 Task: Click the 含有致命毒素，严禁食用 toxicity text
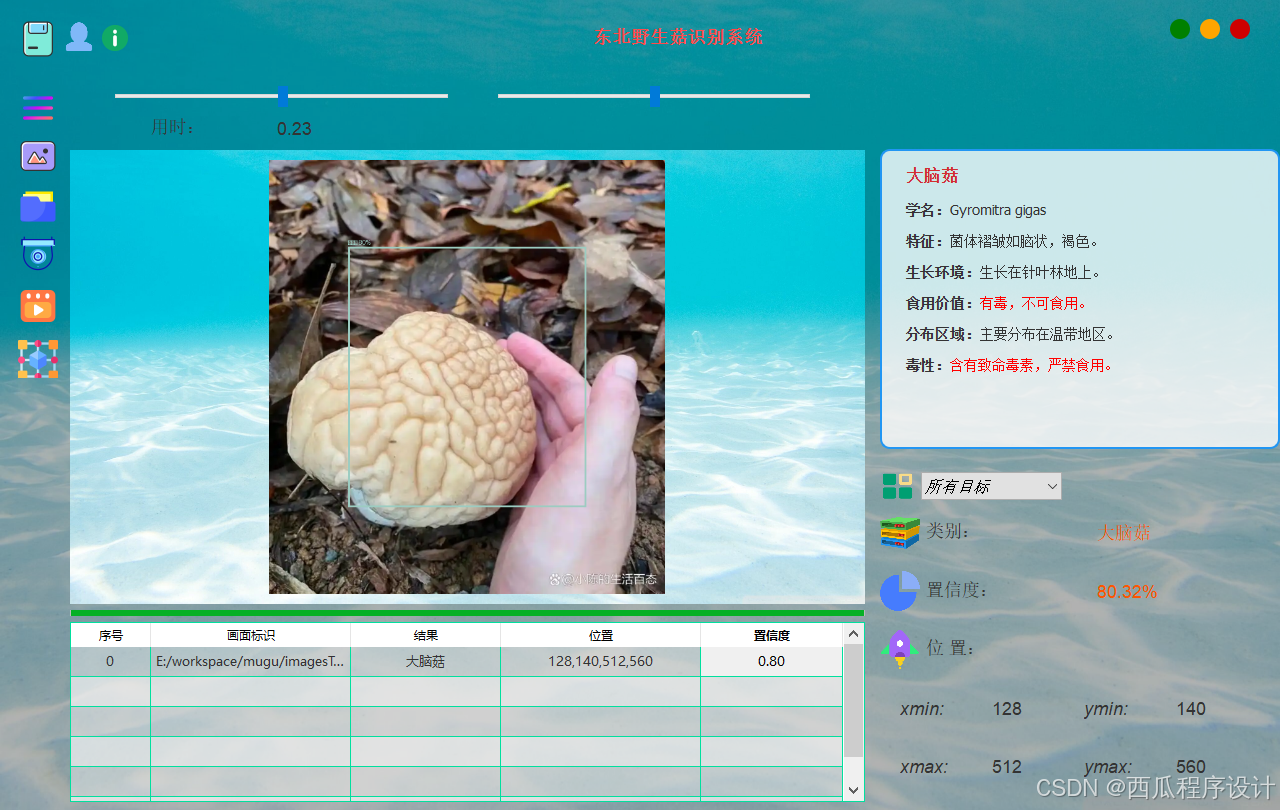point(1031,365)
